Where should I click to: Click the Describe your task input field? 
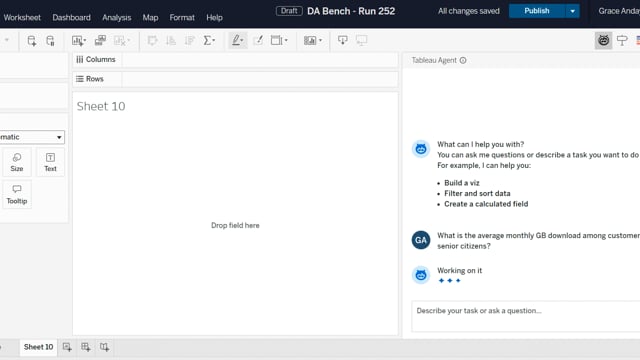(526, 316)
